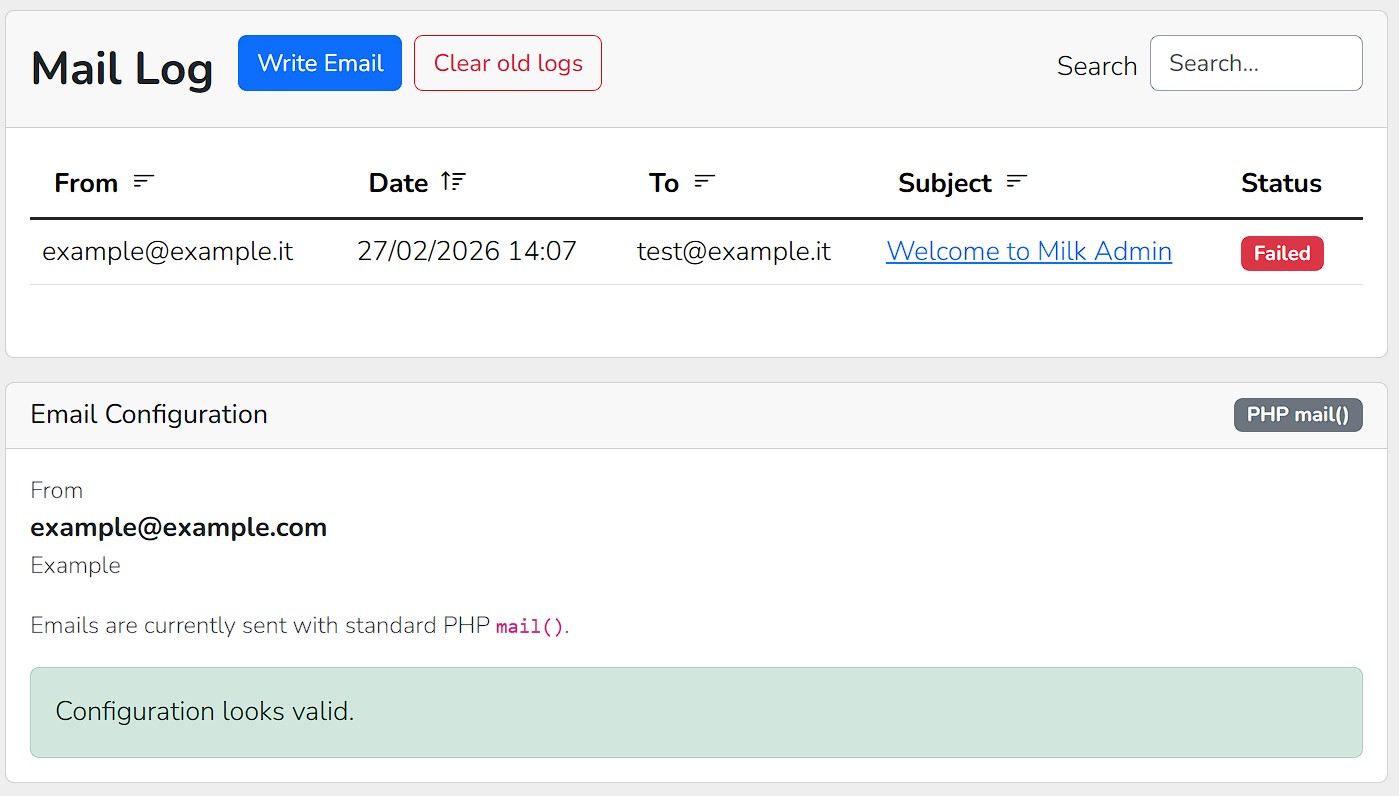Click the Clear old logs button
The width and height of the screenshot is (1399, 796).
pyautogui.click(x=508, y=63)
